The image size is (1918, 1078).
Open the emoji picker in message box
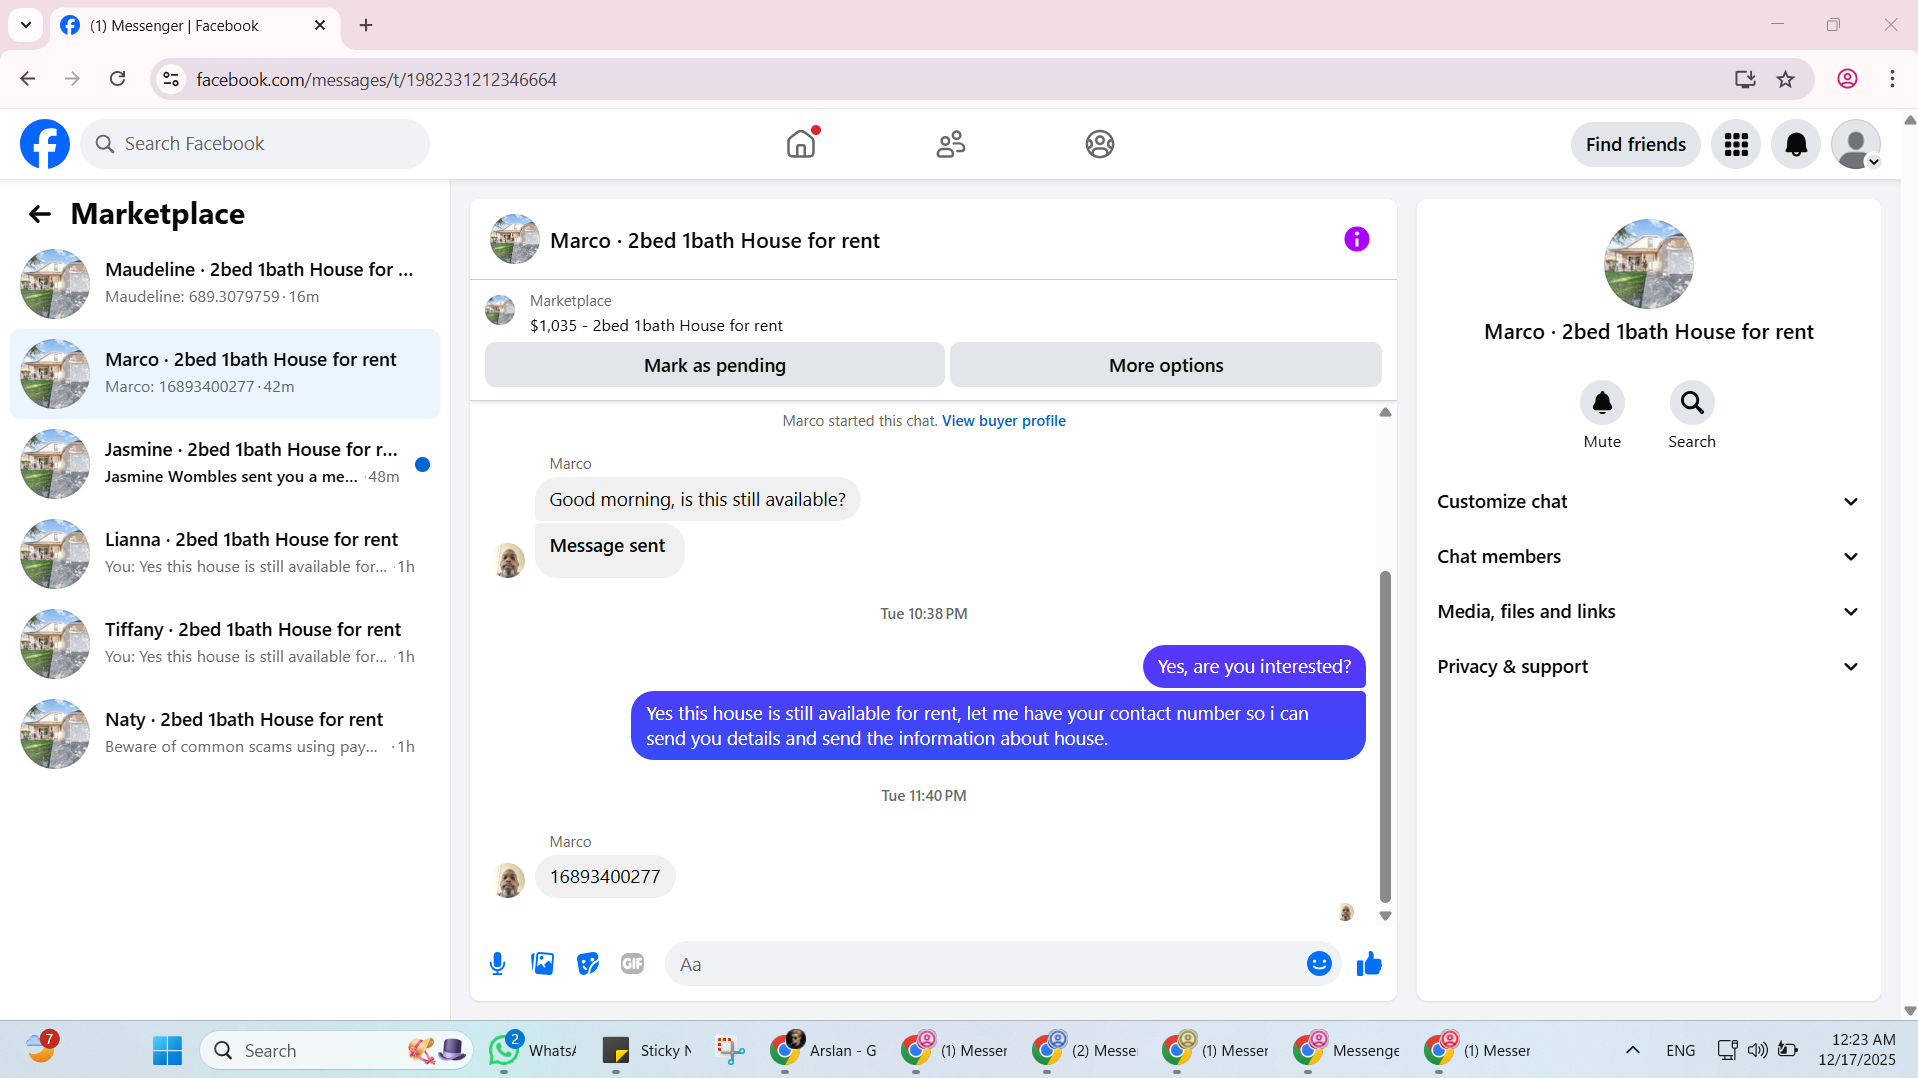[x=1319, y=964]
